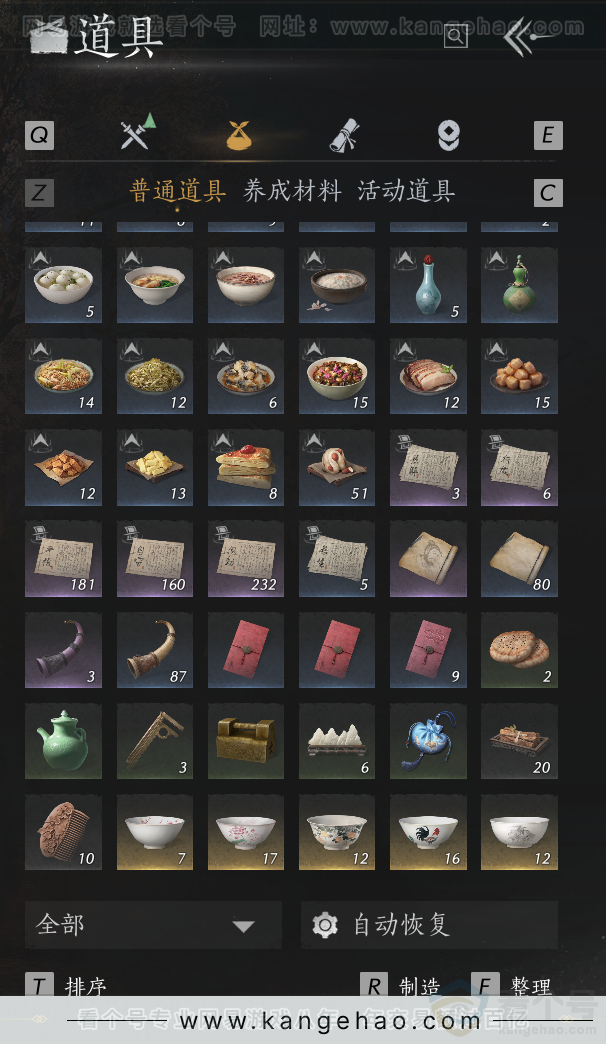
Task: Select the blue embroidered sachet item
Action: [x=428, y=741]
